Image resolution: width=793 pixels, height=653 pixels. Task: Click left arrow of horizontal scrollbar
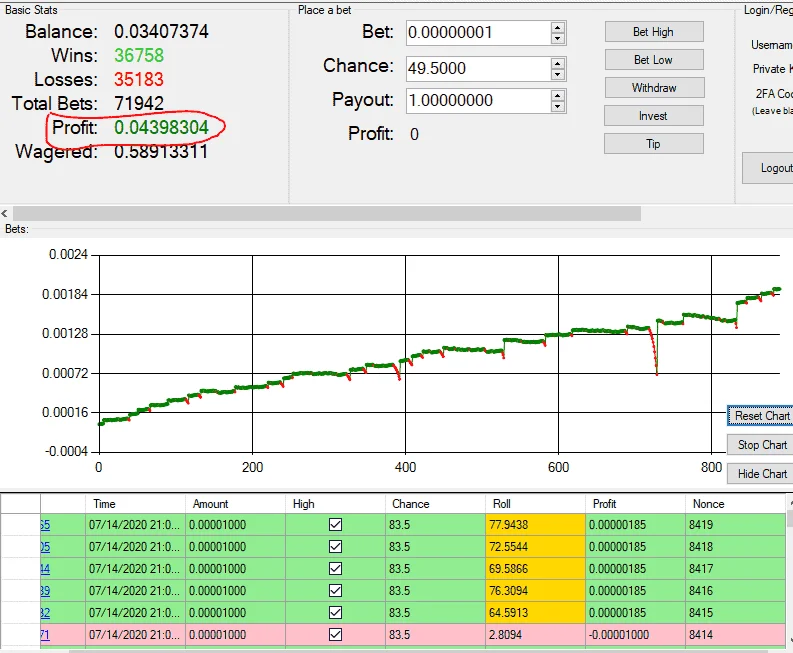tap(5, 213)
